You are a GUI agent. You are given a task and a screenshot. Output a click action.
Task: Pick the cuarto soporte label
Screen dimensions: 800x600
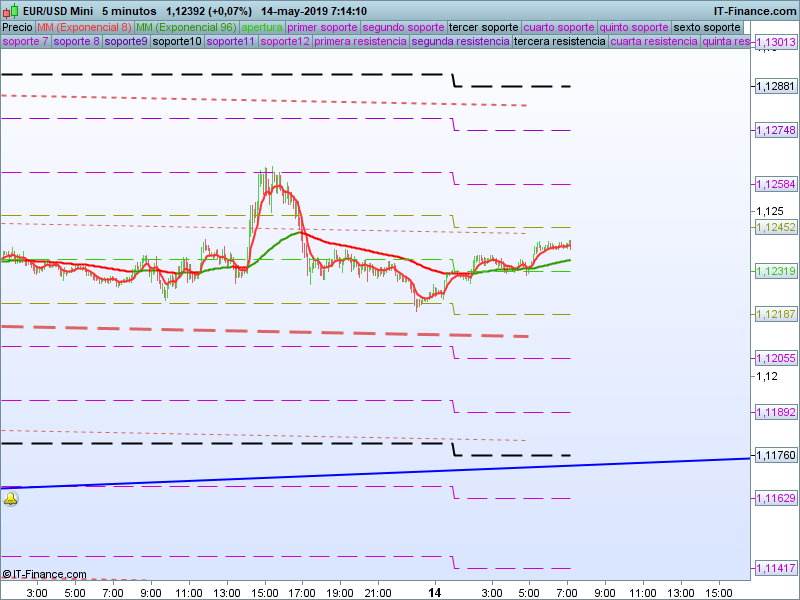(x=558, y=27)
